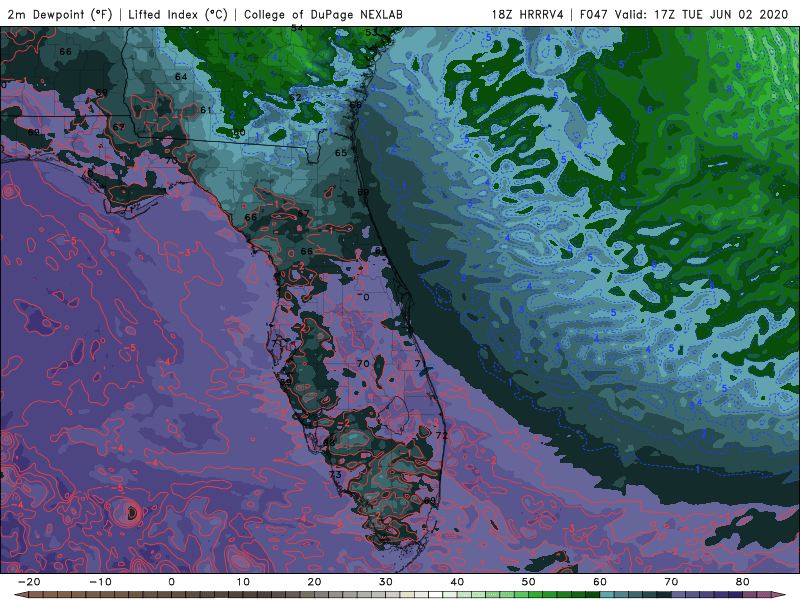This screenshot has height=600, width=800.
Task: Click the 64 dewpoint value on the map
Action: [181, 77]
